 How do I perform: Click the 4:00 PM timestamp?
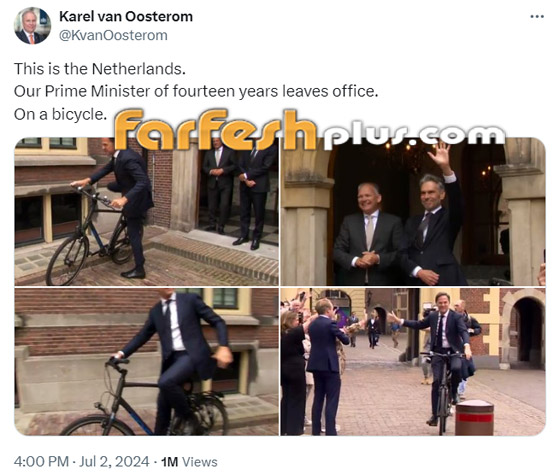(x=41, y=461)
